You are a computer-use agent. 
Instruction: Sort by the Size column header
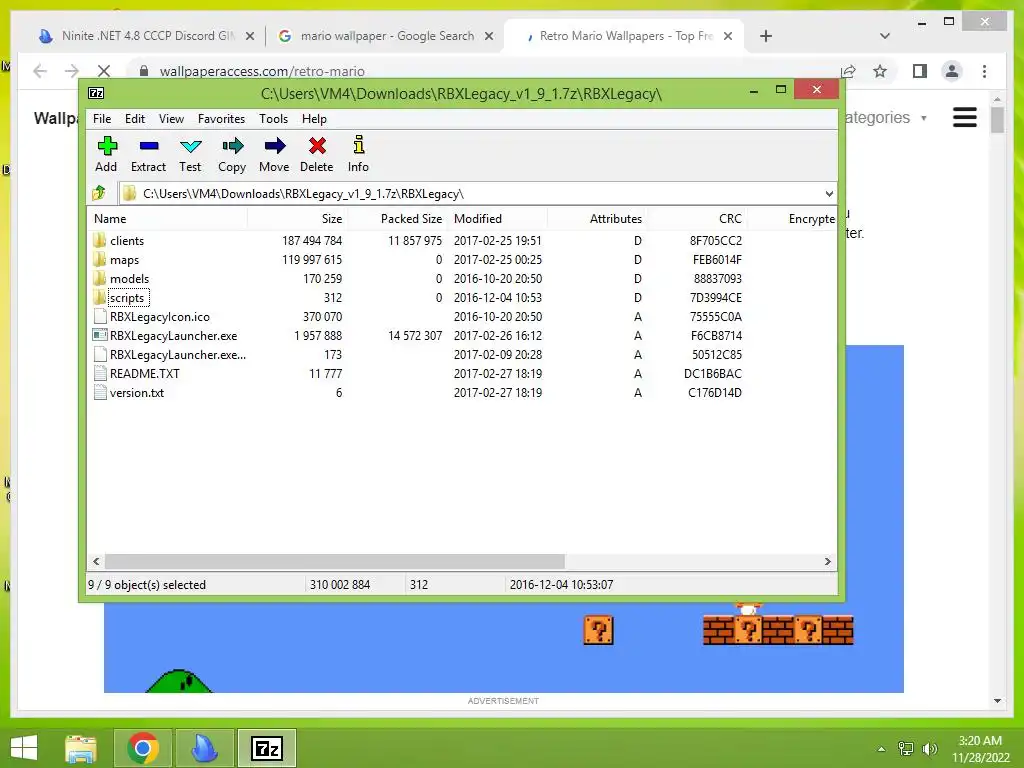(x=297, y=219)
